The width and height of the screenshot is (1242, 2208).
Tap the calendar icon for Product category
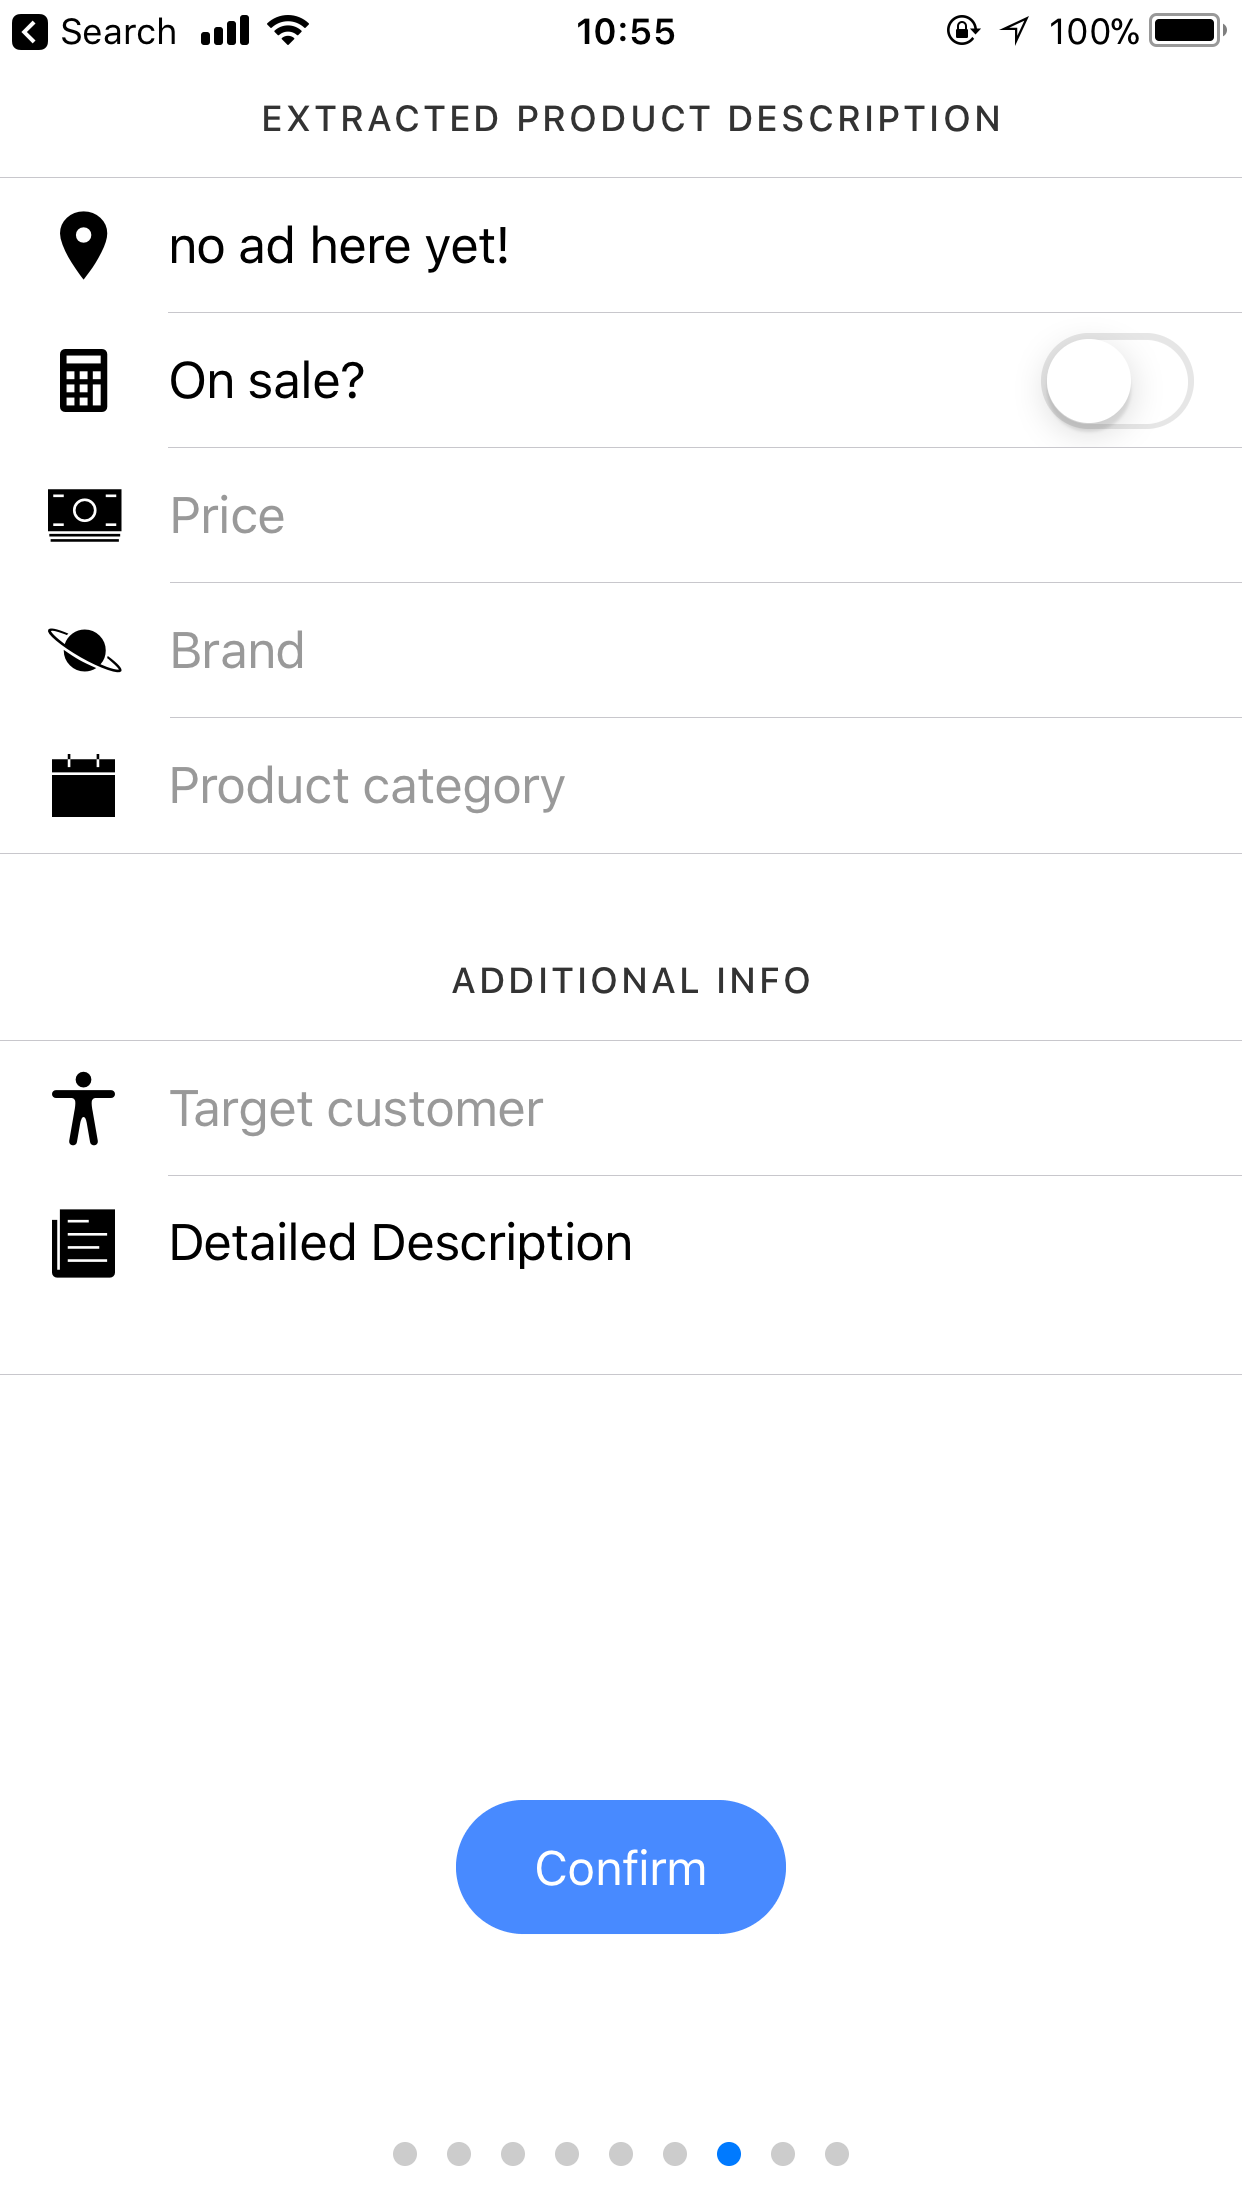[x=84, y=786]
